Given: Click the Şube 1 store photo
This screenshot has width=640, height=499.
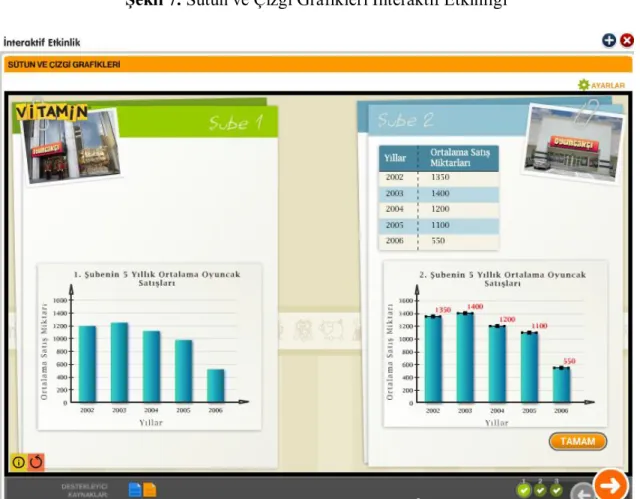Looking at the screenshot, I should (x=73, y=148).
